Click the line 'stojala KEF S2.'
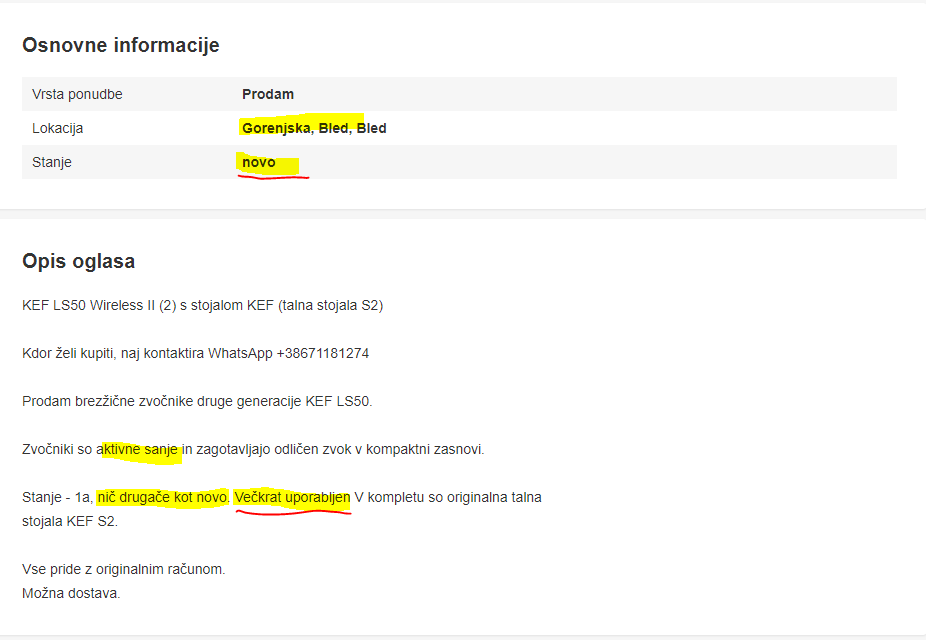 70,521
